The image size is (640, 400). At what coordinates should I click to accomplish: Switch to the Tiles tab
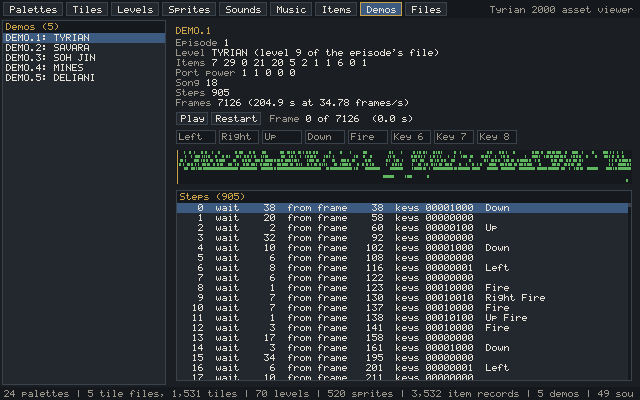coord(87,9)
